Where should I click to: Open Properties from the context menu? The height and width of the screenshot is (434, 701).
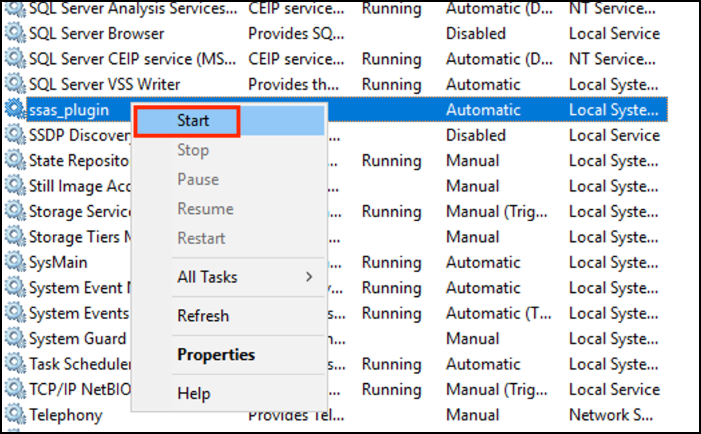point(216,355)
